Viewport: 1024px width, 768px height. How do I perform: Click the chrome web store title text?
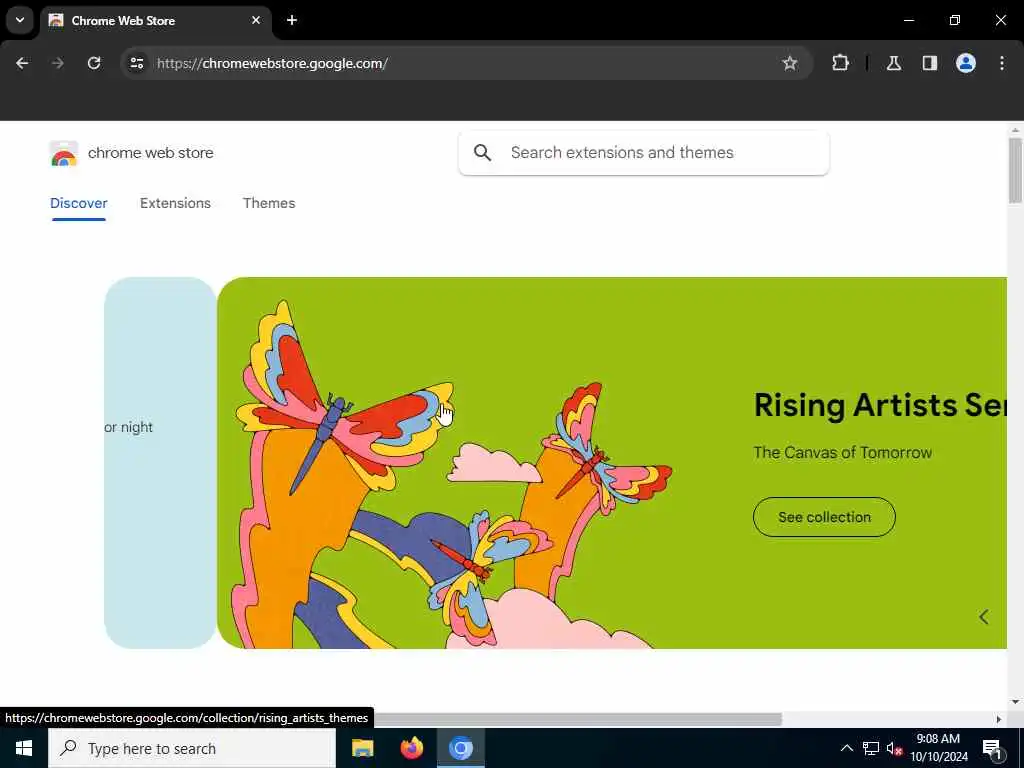tap(151, 153)
